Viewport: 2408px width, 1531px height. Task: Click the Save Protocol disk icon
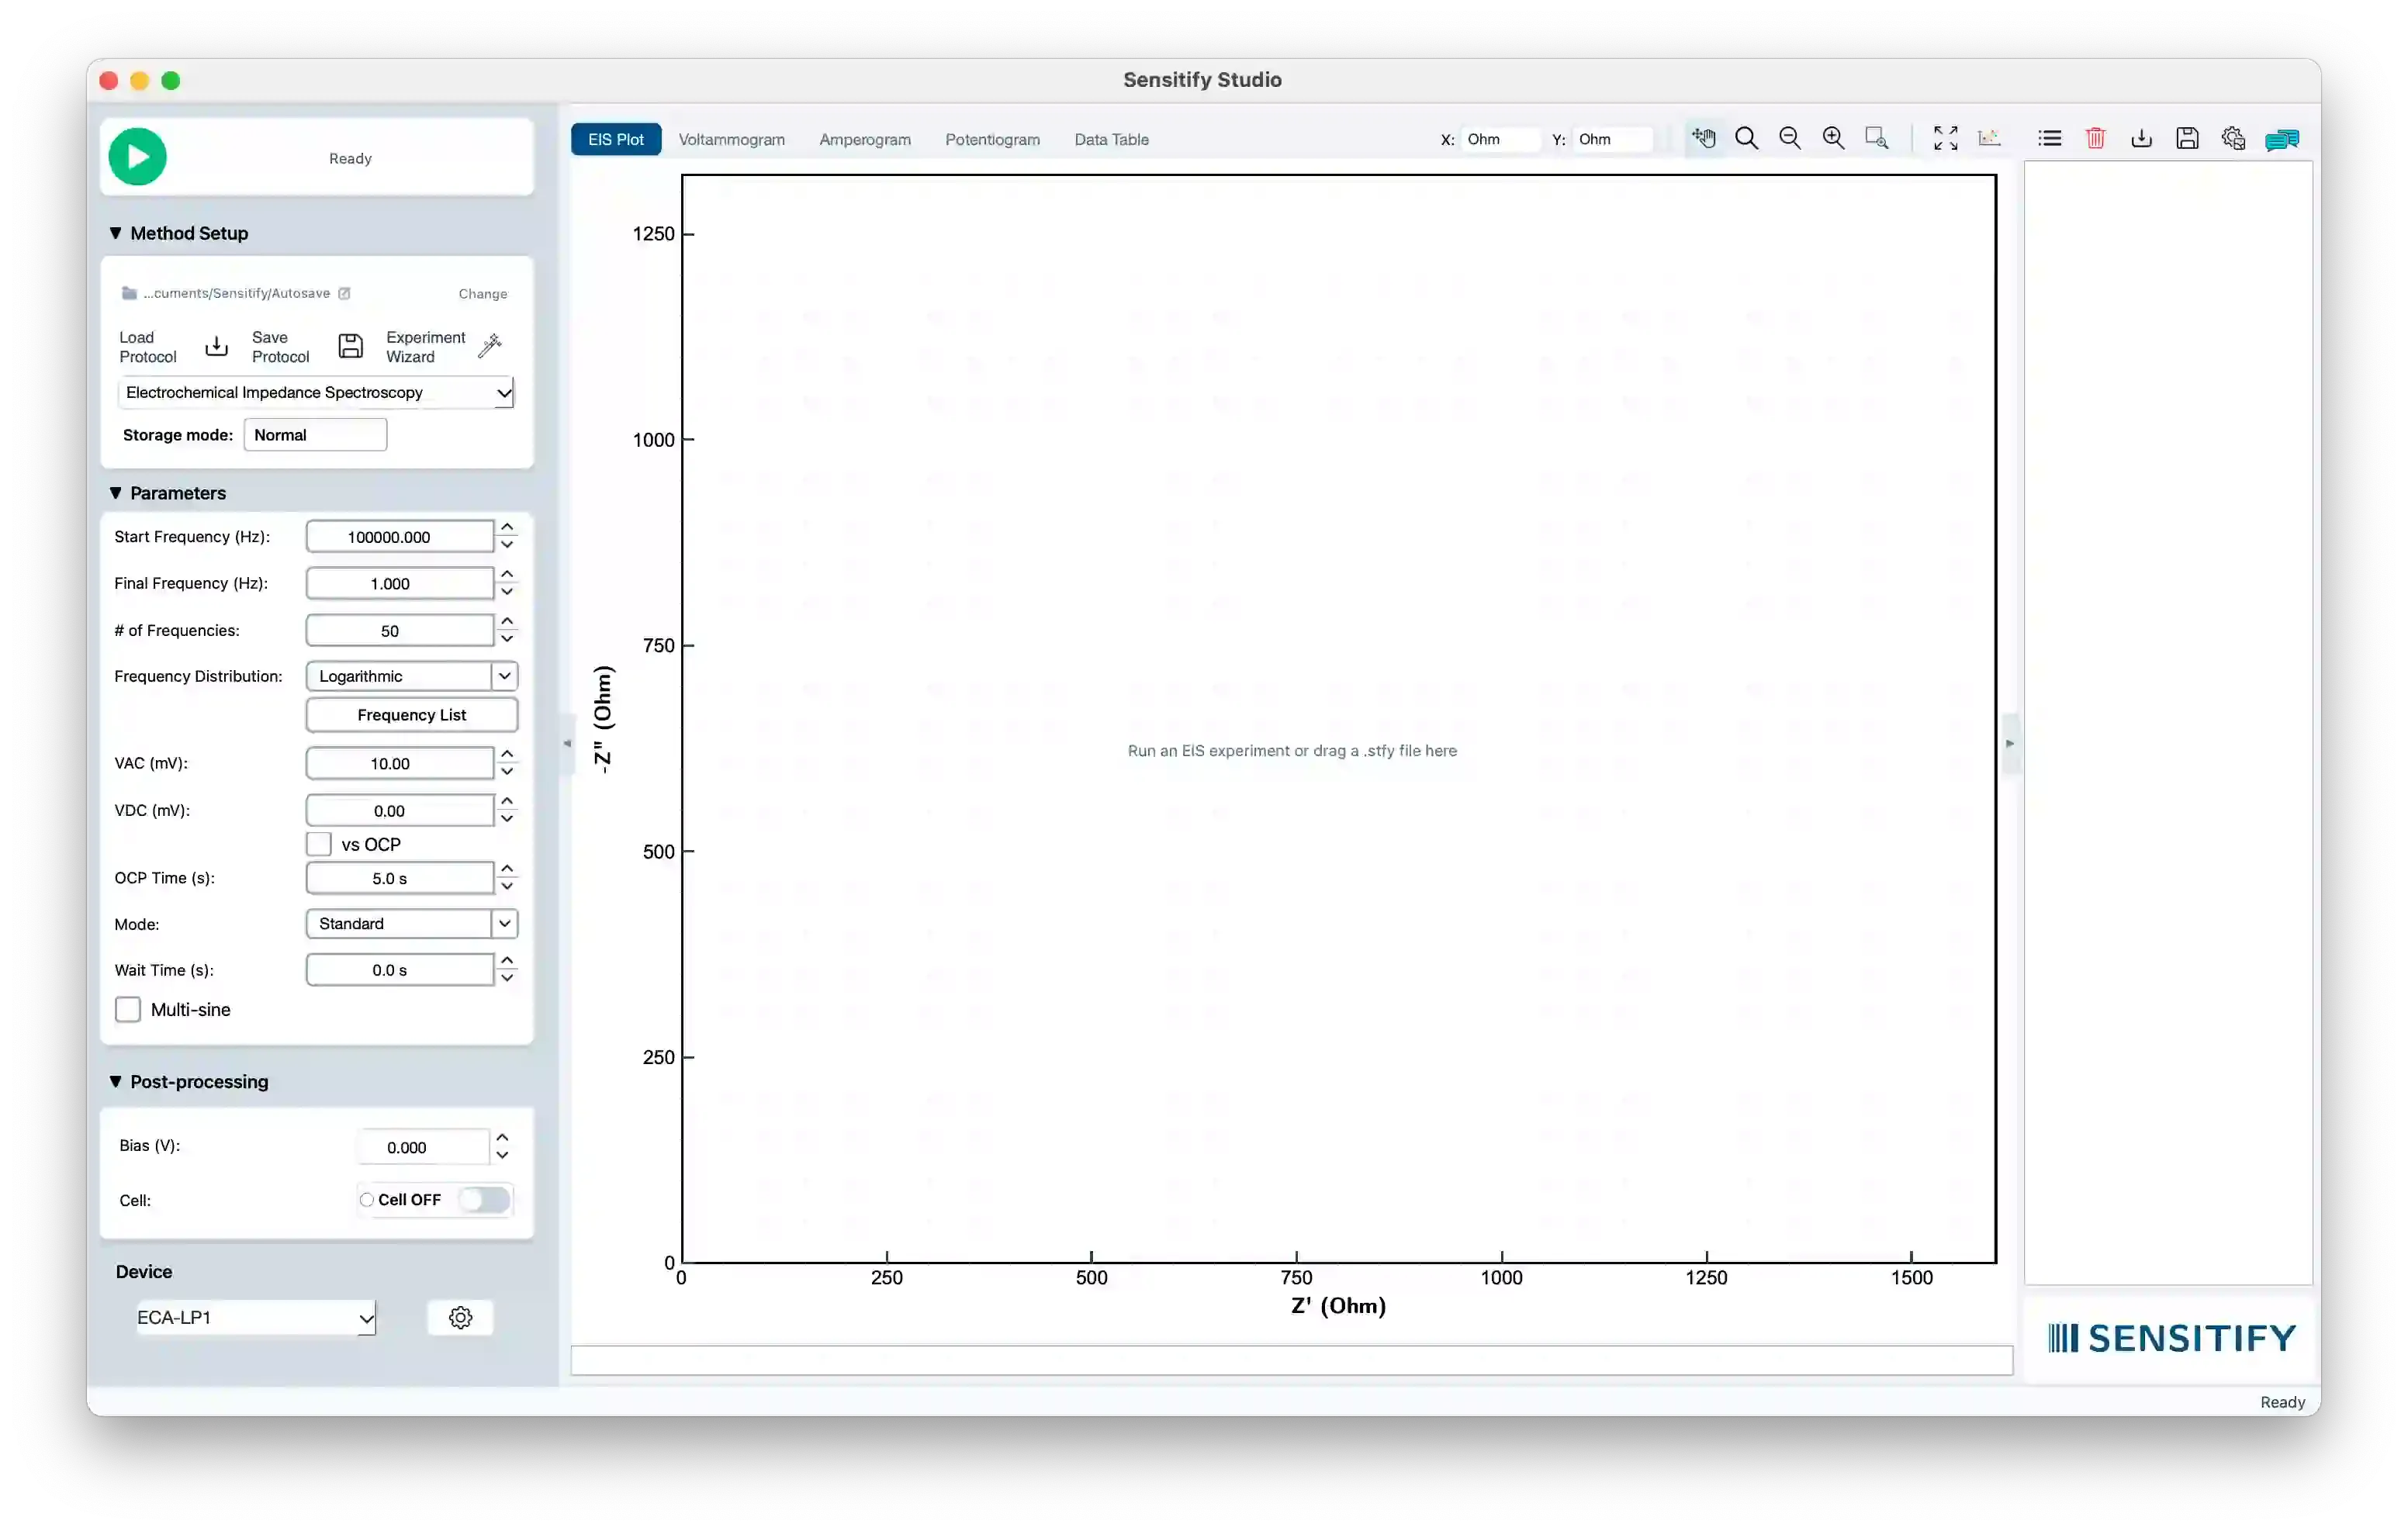point(350,347)
